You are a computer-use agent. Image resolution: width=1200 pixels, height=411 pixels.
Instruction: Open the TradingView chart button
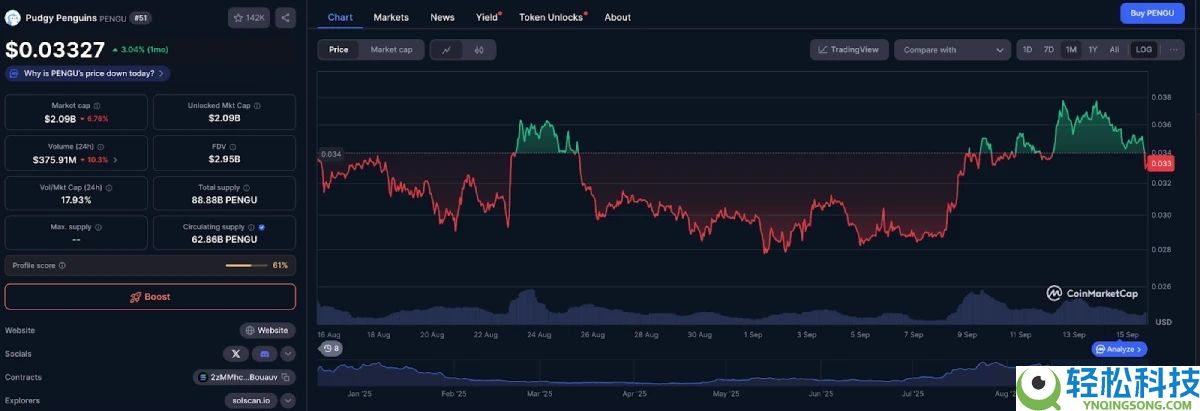pos(849,50)
